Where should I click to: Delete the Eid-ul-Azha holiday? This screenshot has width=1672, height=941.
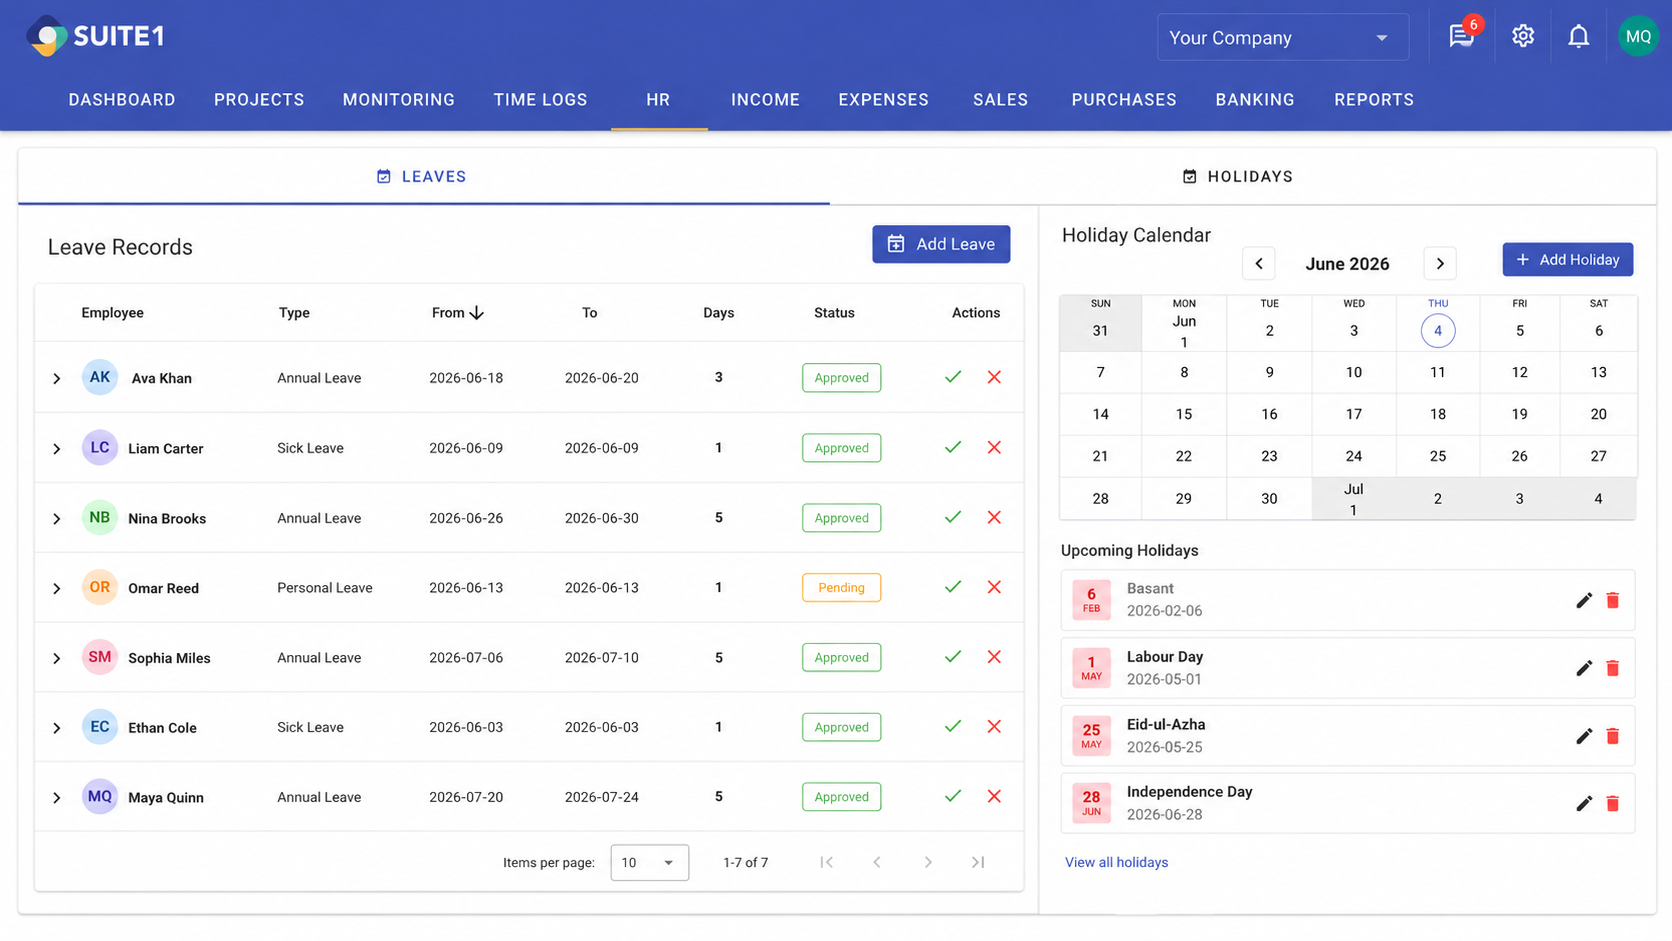click(x=1612, y=736)
